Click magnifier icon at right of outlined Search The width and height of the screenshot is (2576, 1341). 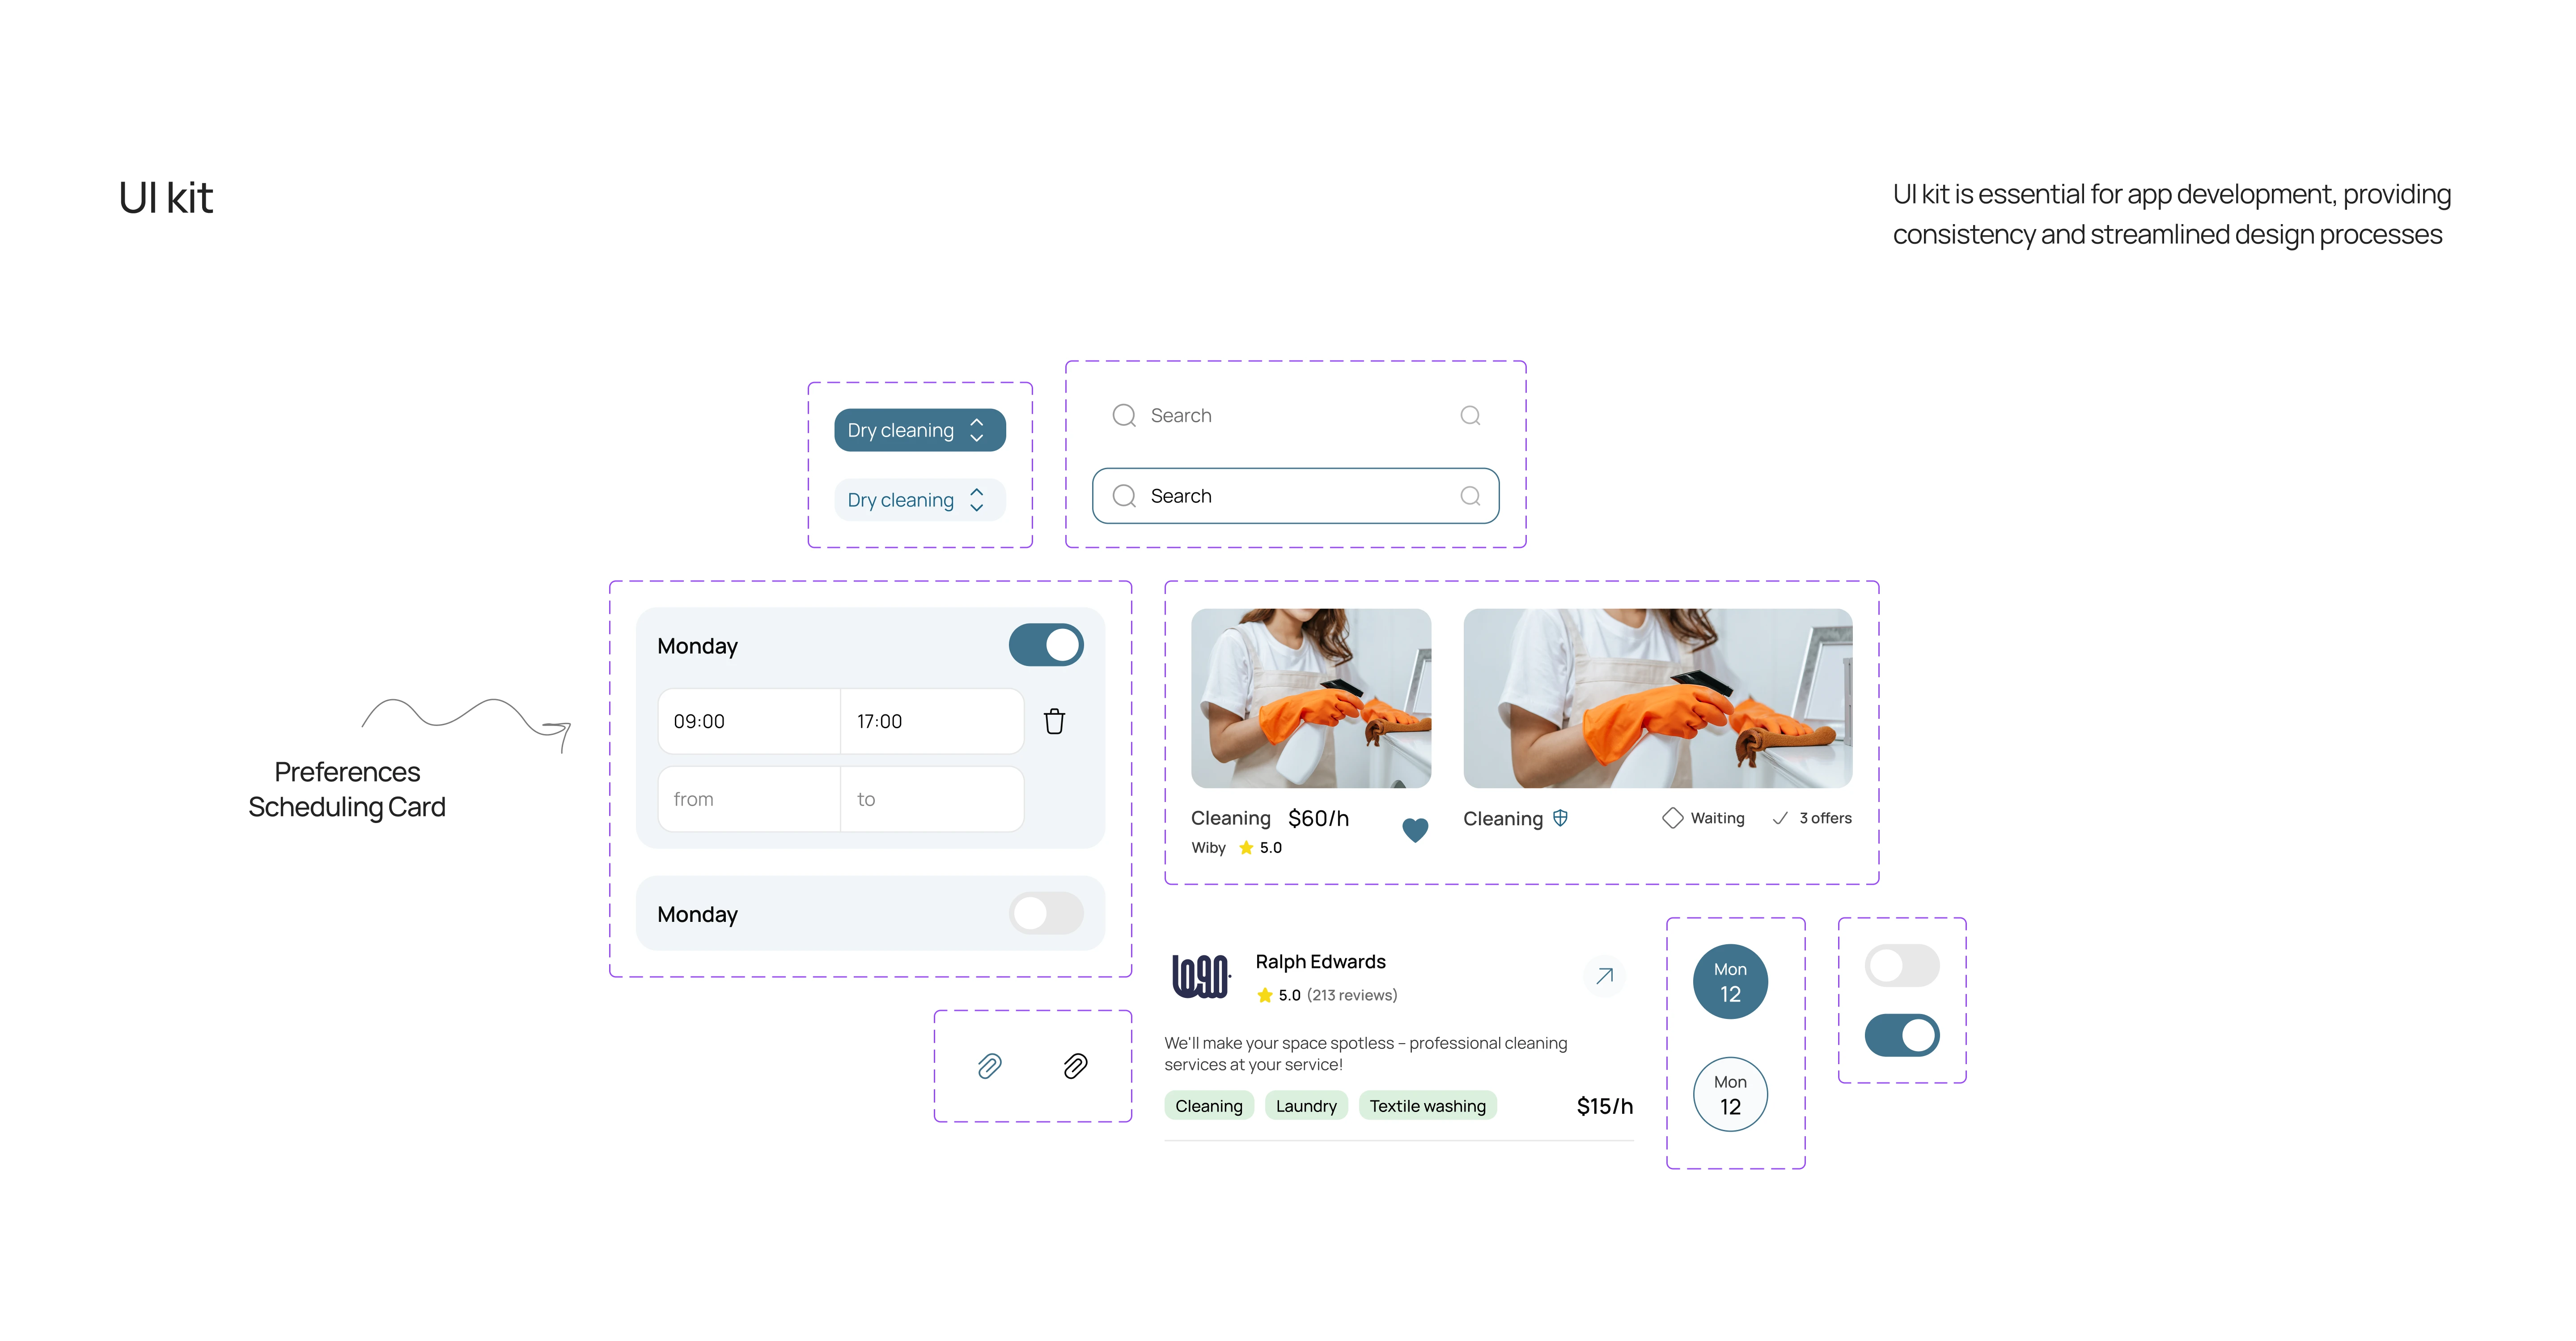[x=1469, y=496]
